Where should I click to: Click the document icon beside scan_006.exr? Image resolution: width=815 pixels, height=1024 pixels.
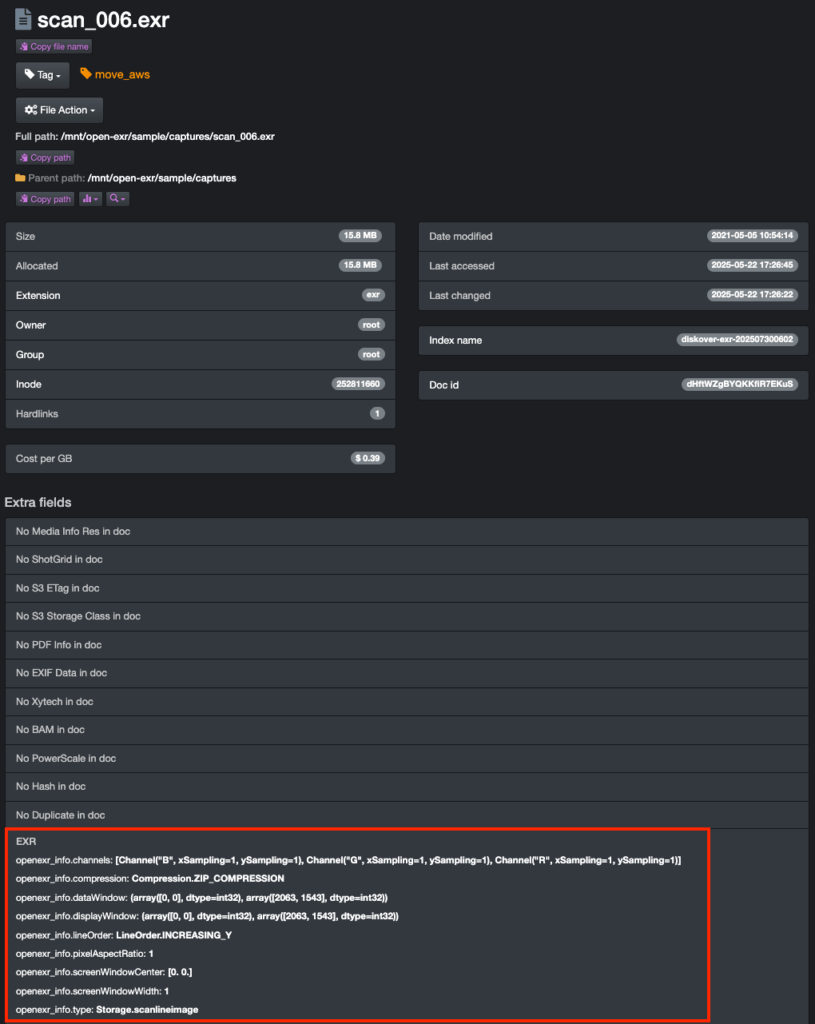pos(23,20)
